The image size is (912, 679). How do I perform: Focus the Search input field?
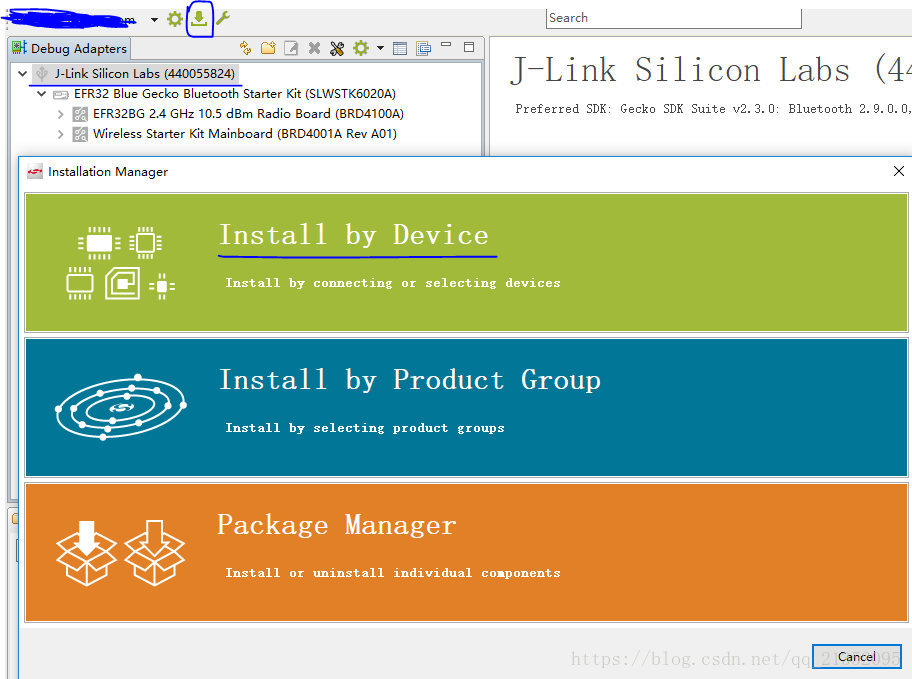[x=674, y=18]
